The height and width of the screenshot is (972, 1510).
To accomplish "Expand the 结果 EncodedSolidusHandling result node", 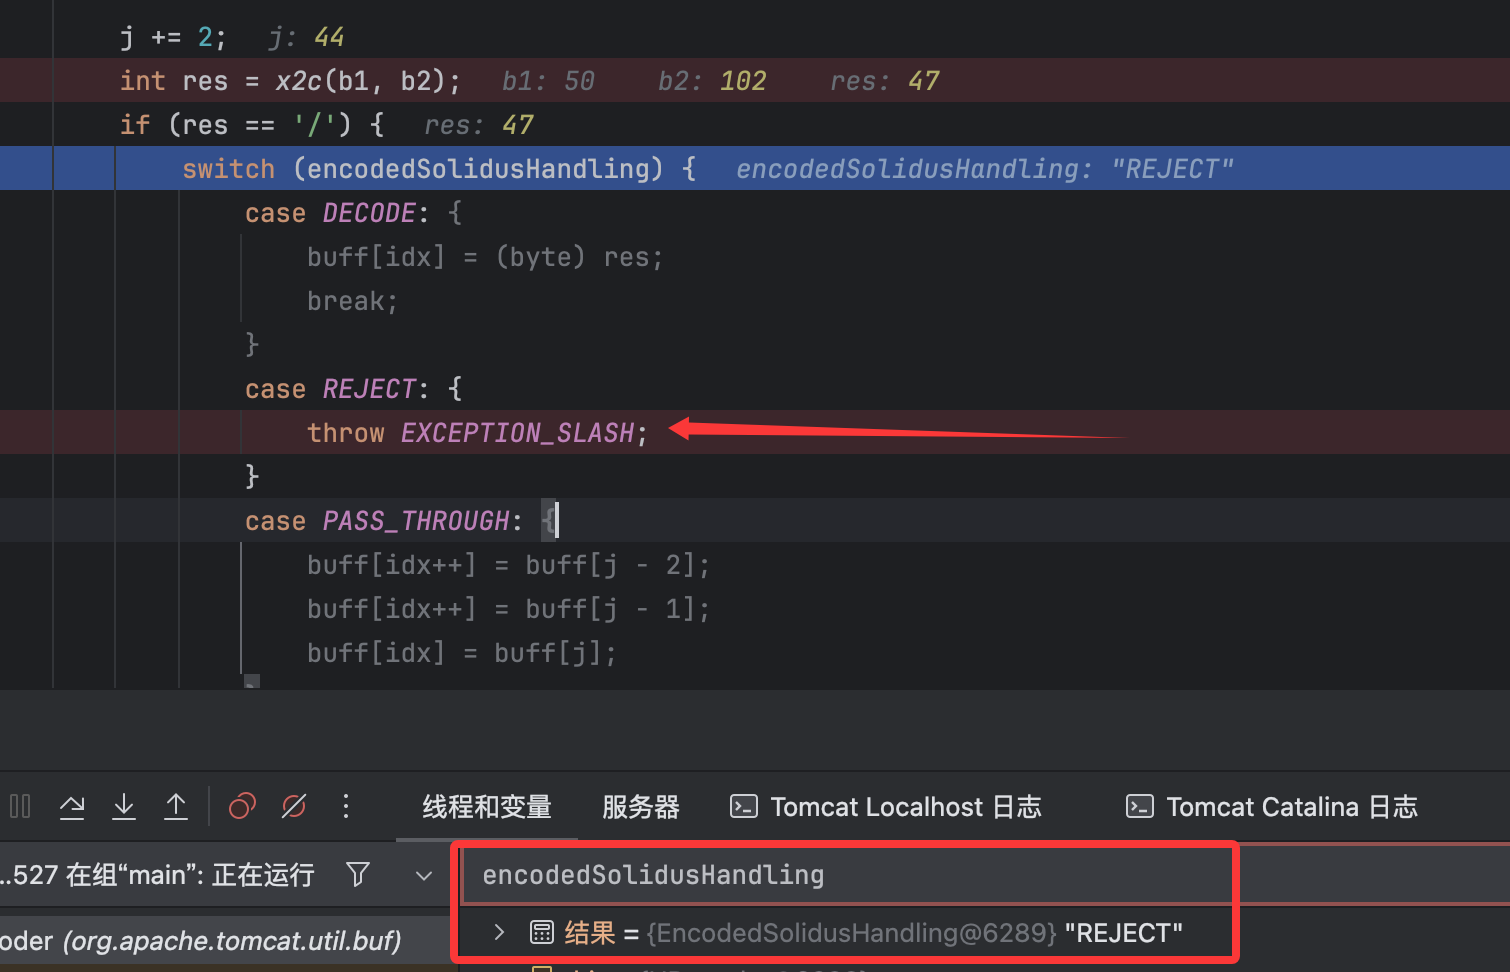I will click(500, 933).
